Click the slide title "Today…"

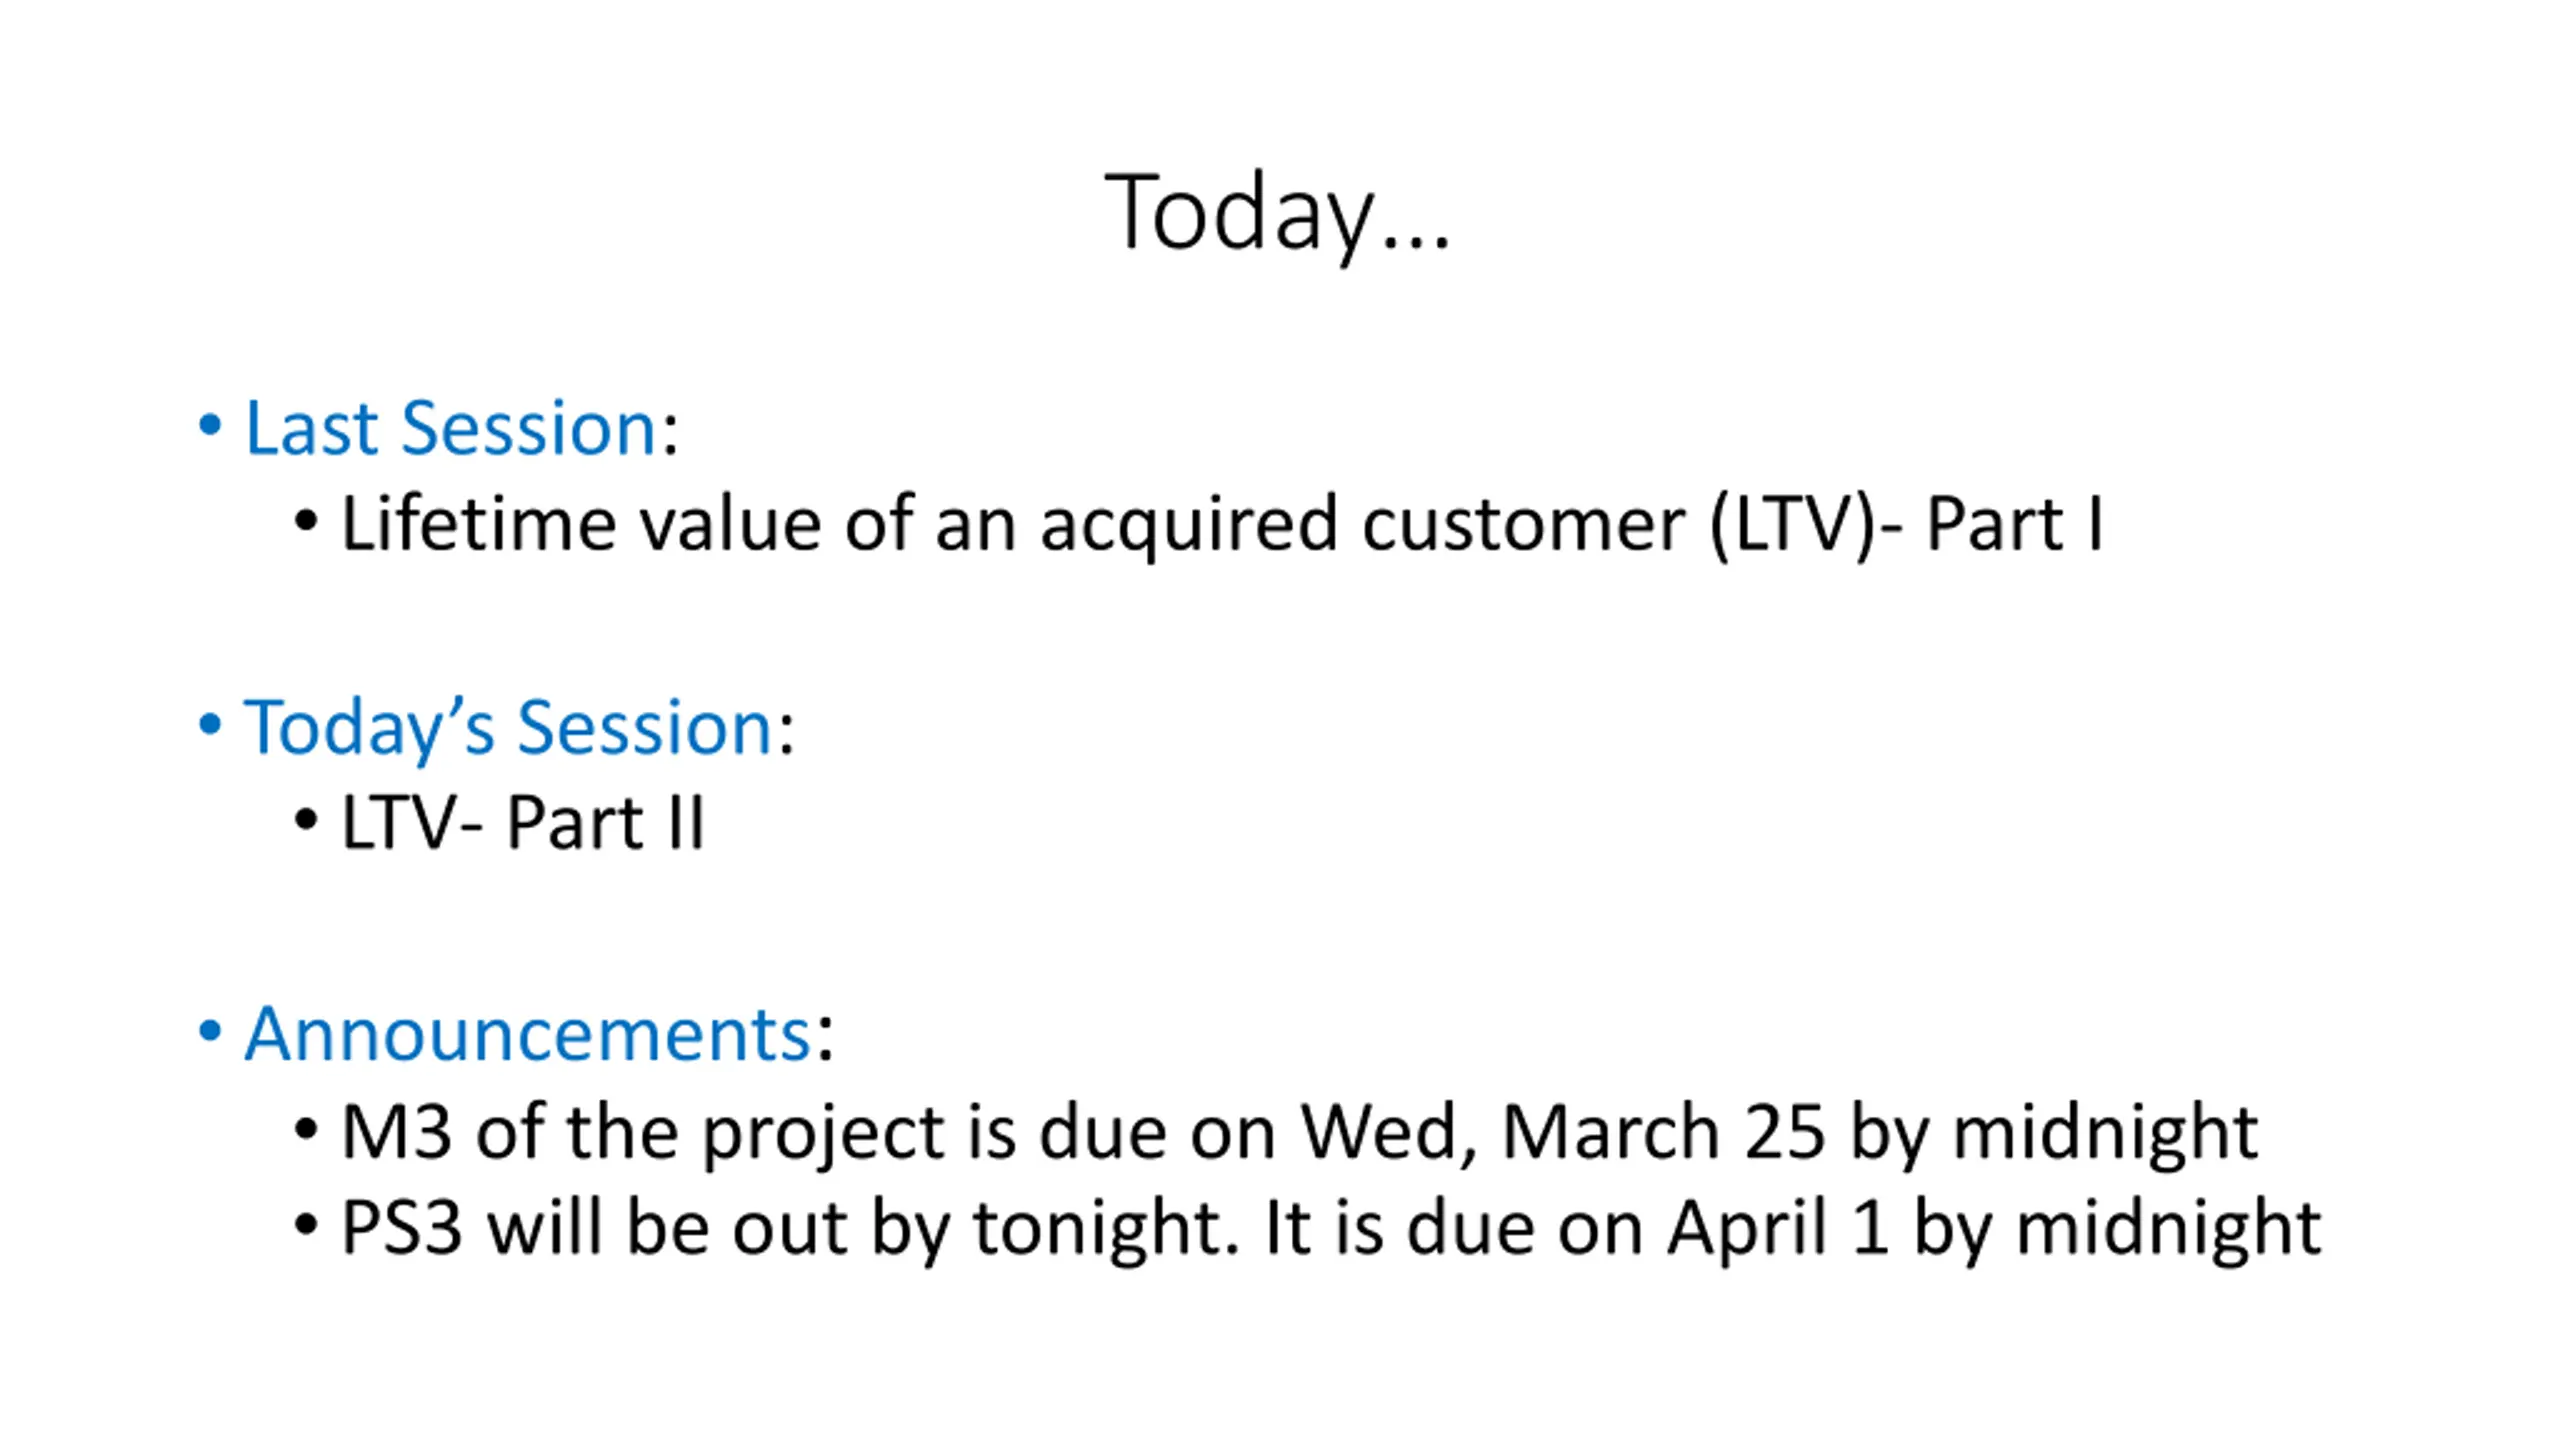(1277, 213)
